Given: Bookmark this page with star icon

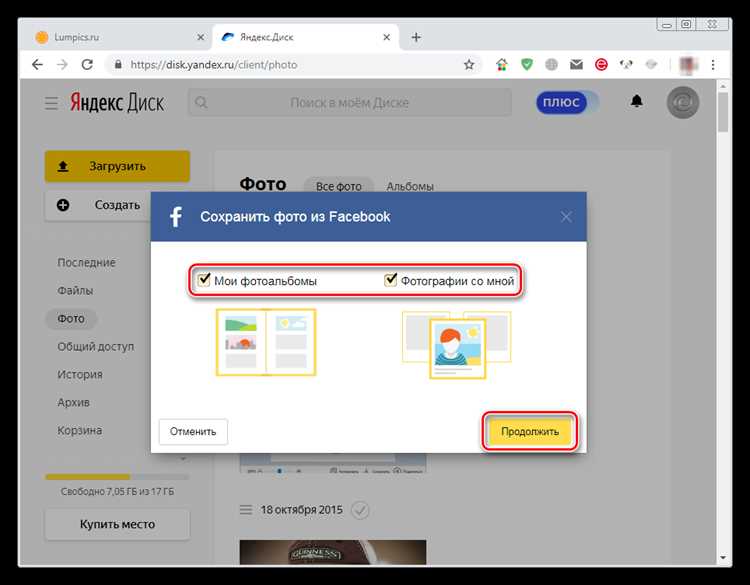Looking at the screenshot, I should [469, 65].
